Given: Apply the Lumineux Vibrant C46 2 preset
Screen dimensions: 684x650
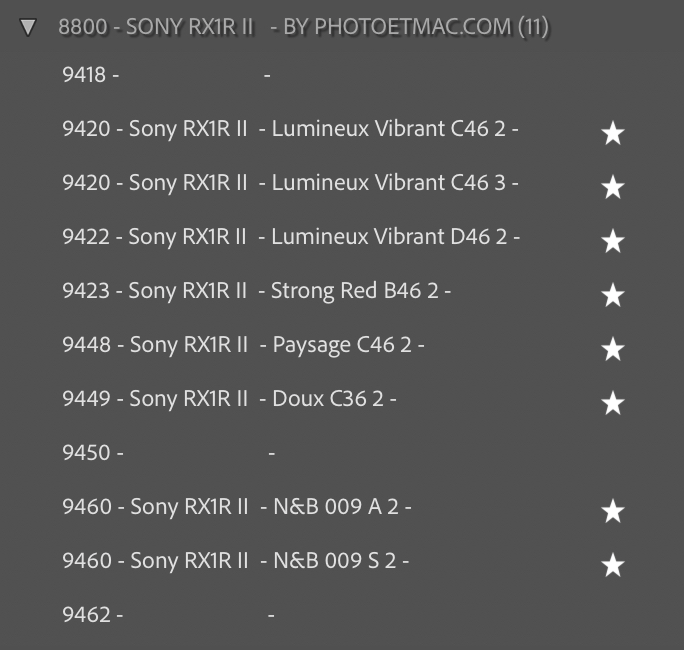Looking at the screenshot, I should click(290, 129).
